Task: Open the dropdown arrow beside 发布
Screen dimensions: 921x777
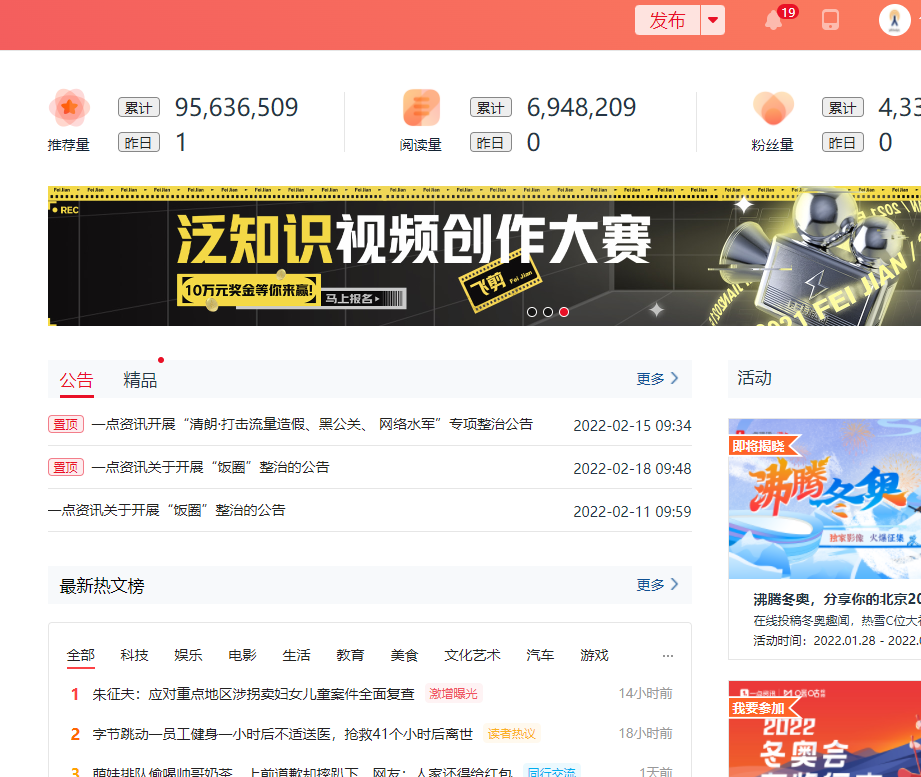Action: click(x=712, y=19)
